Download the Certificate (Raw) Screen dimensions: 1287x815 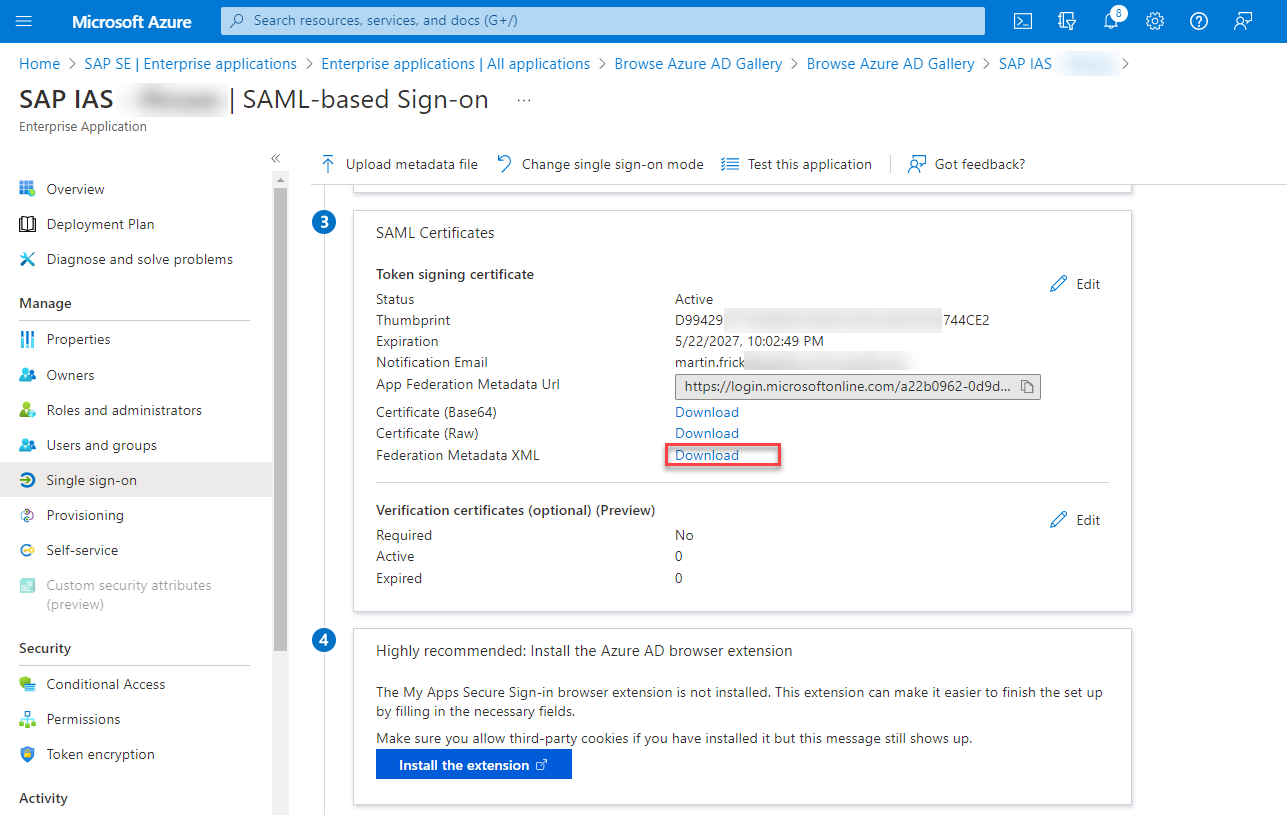pos(707,433)
